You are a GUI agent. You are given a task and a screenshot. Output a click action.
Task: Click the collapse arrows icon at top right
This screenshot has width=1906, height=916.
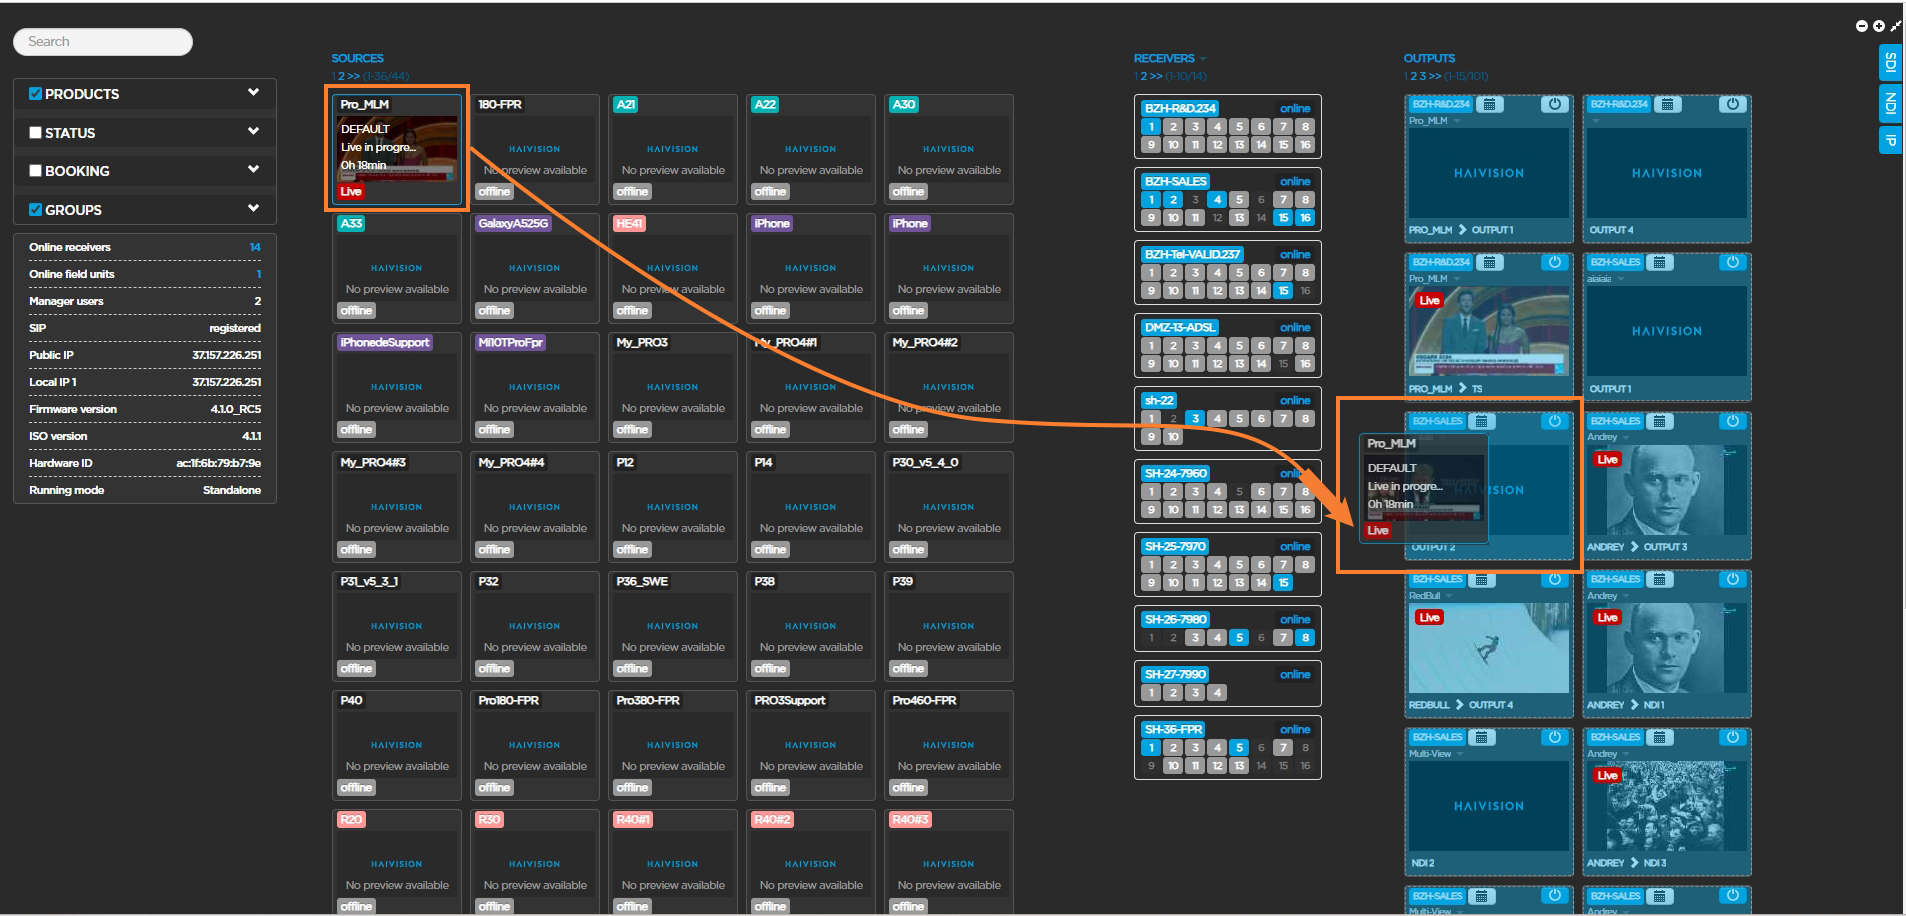point(1895,26)
